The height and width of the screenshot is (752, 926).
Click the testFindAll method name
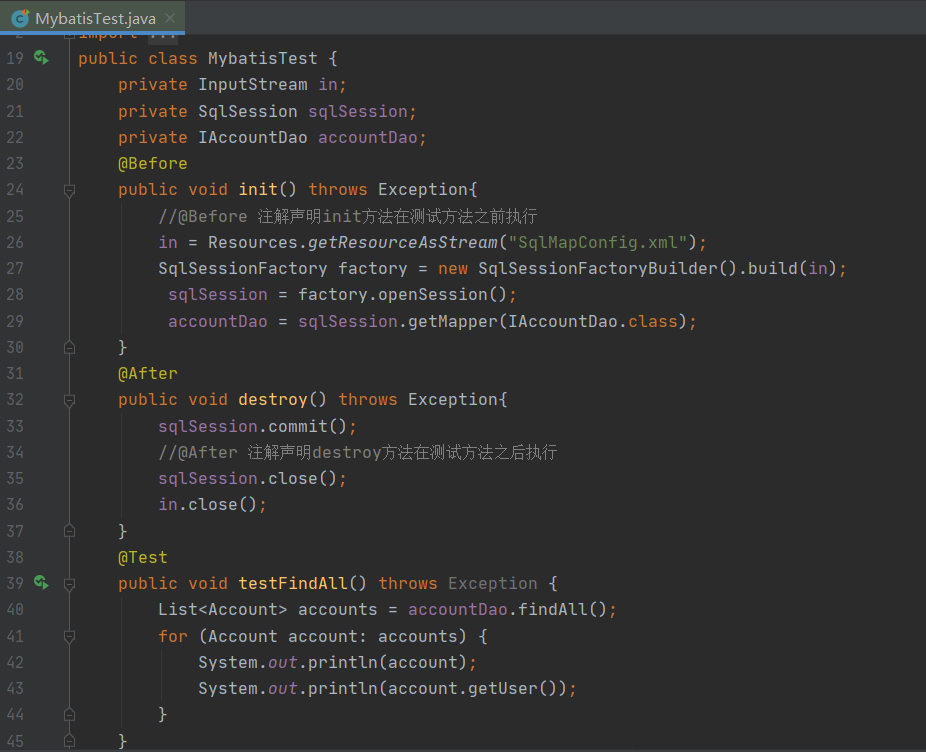[x=293, y=583]
